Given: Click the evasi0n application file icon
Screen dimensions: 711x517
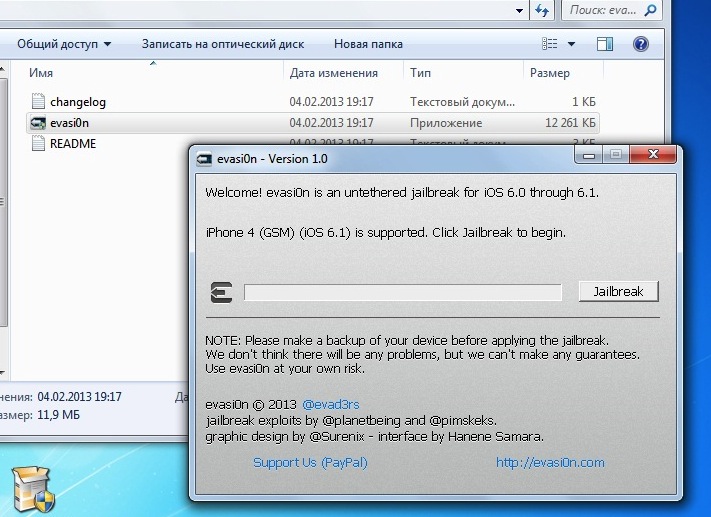Looking at the screenshot, I should click(38, 123).
